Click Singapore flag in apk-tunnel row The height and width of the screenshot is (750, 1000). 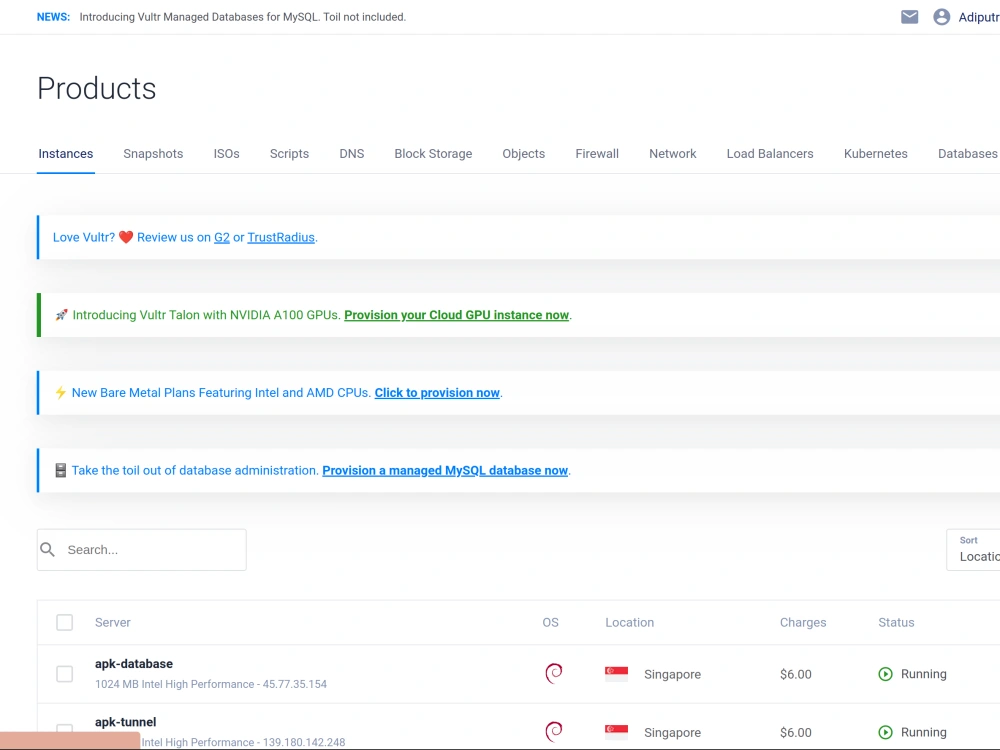pos(616,732)
